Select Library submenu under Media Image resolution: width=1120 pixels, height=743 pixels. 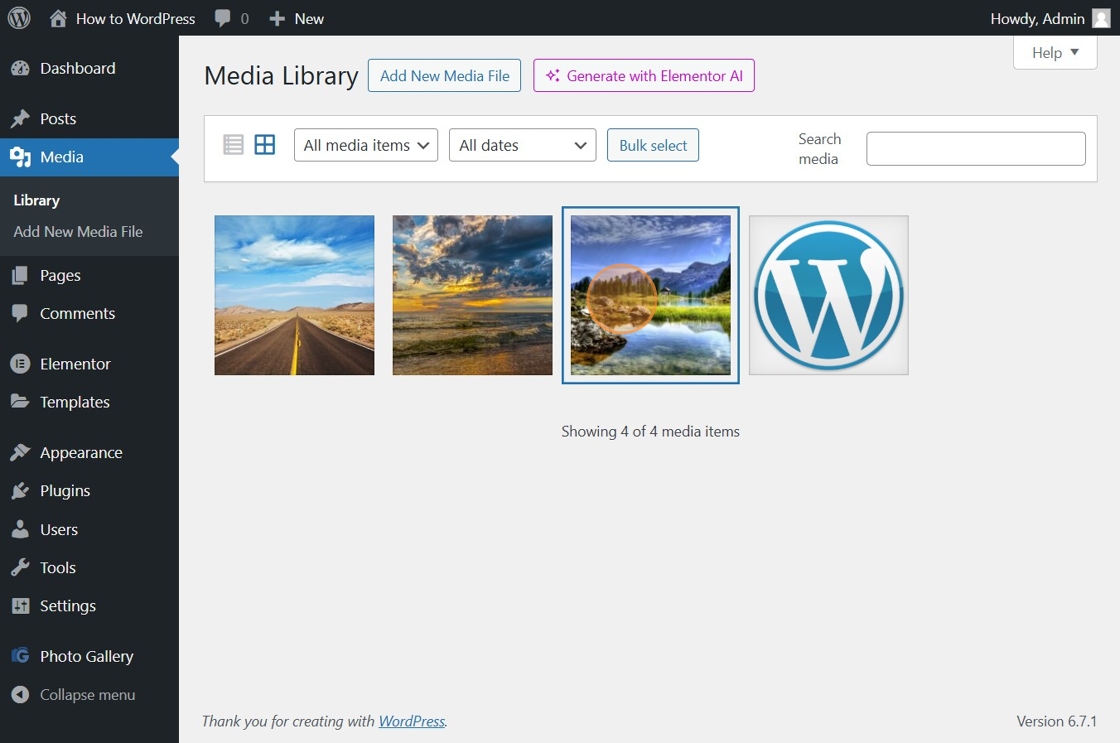click(x=36, y=201)
